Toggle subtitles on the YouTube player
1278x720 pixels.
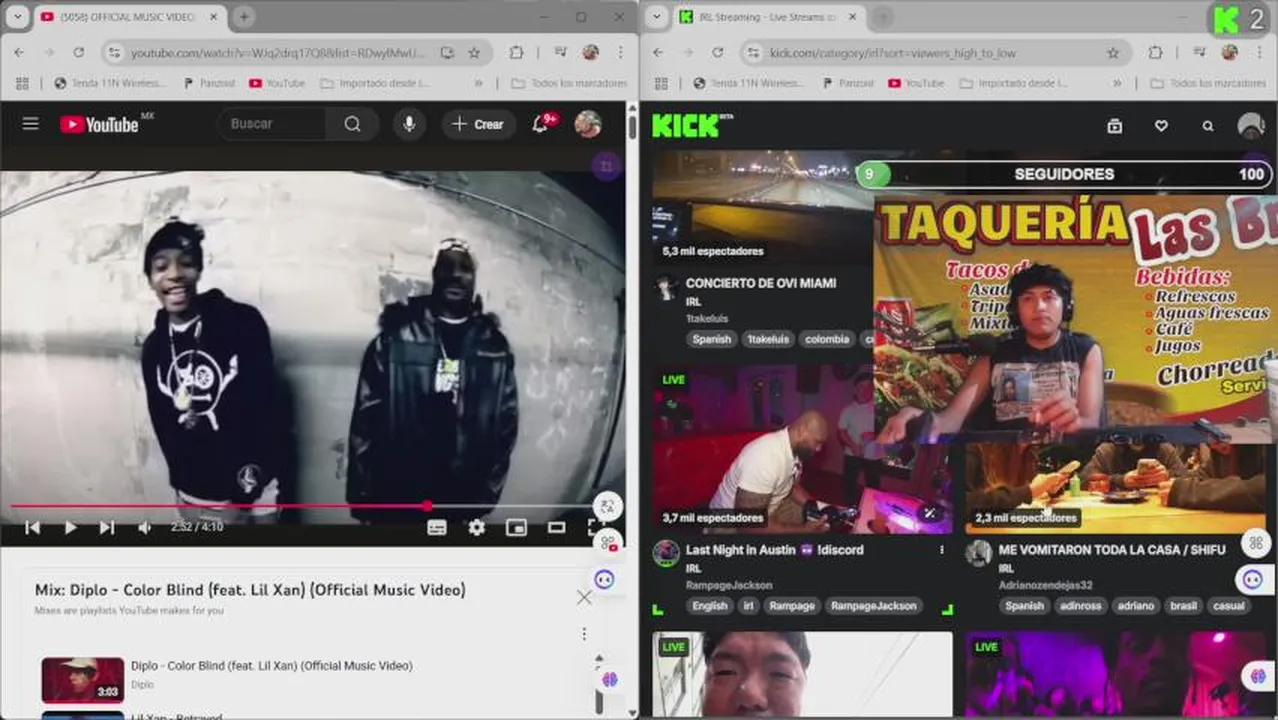(x=437, y=527)
